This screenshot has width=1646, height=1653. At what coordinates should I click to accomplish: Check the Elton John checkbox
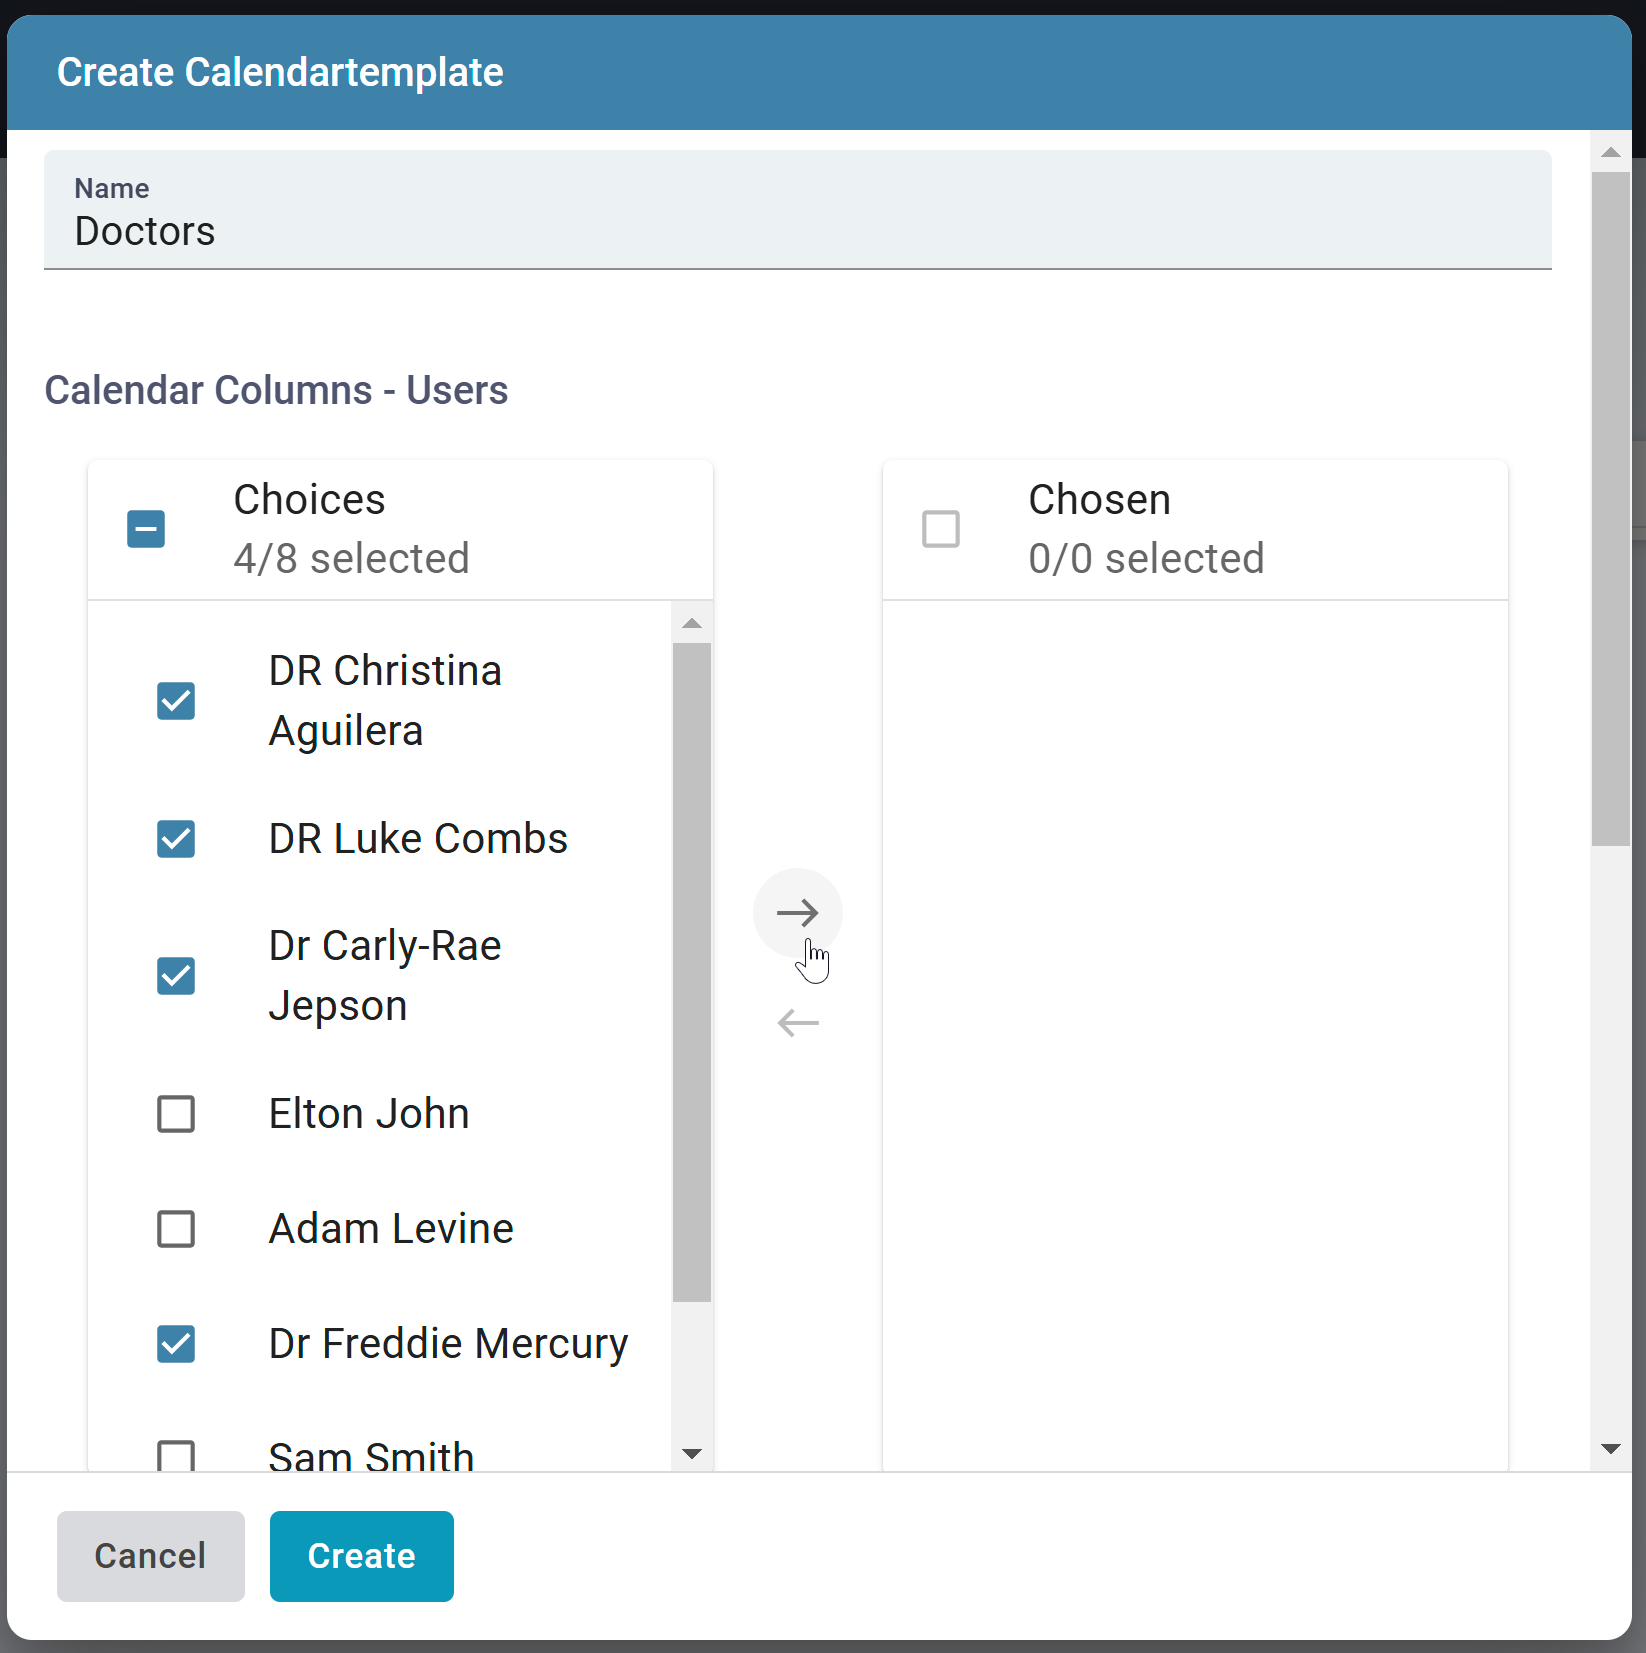[x=176, y=1113]
